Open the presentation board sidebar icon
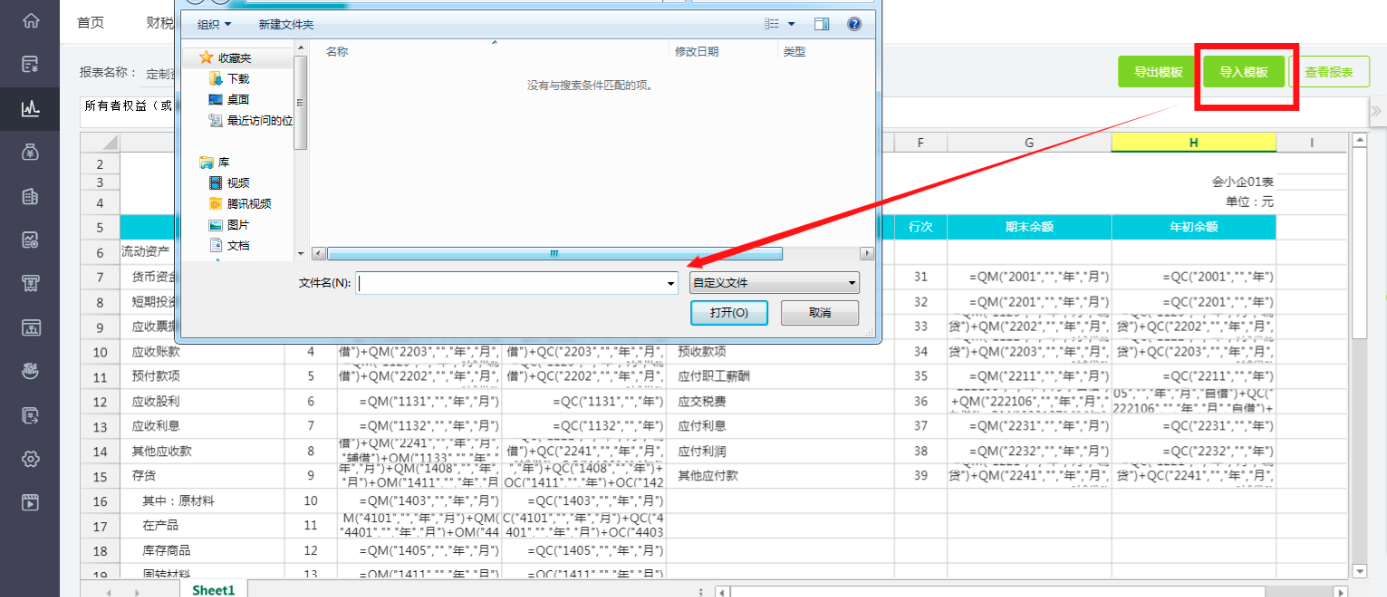The width and height of the screenshot is (1387, 597). pos(31,327)
